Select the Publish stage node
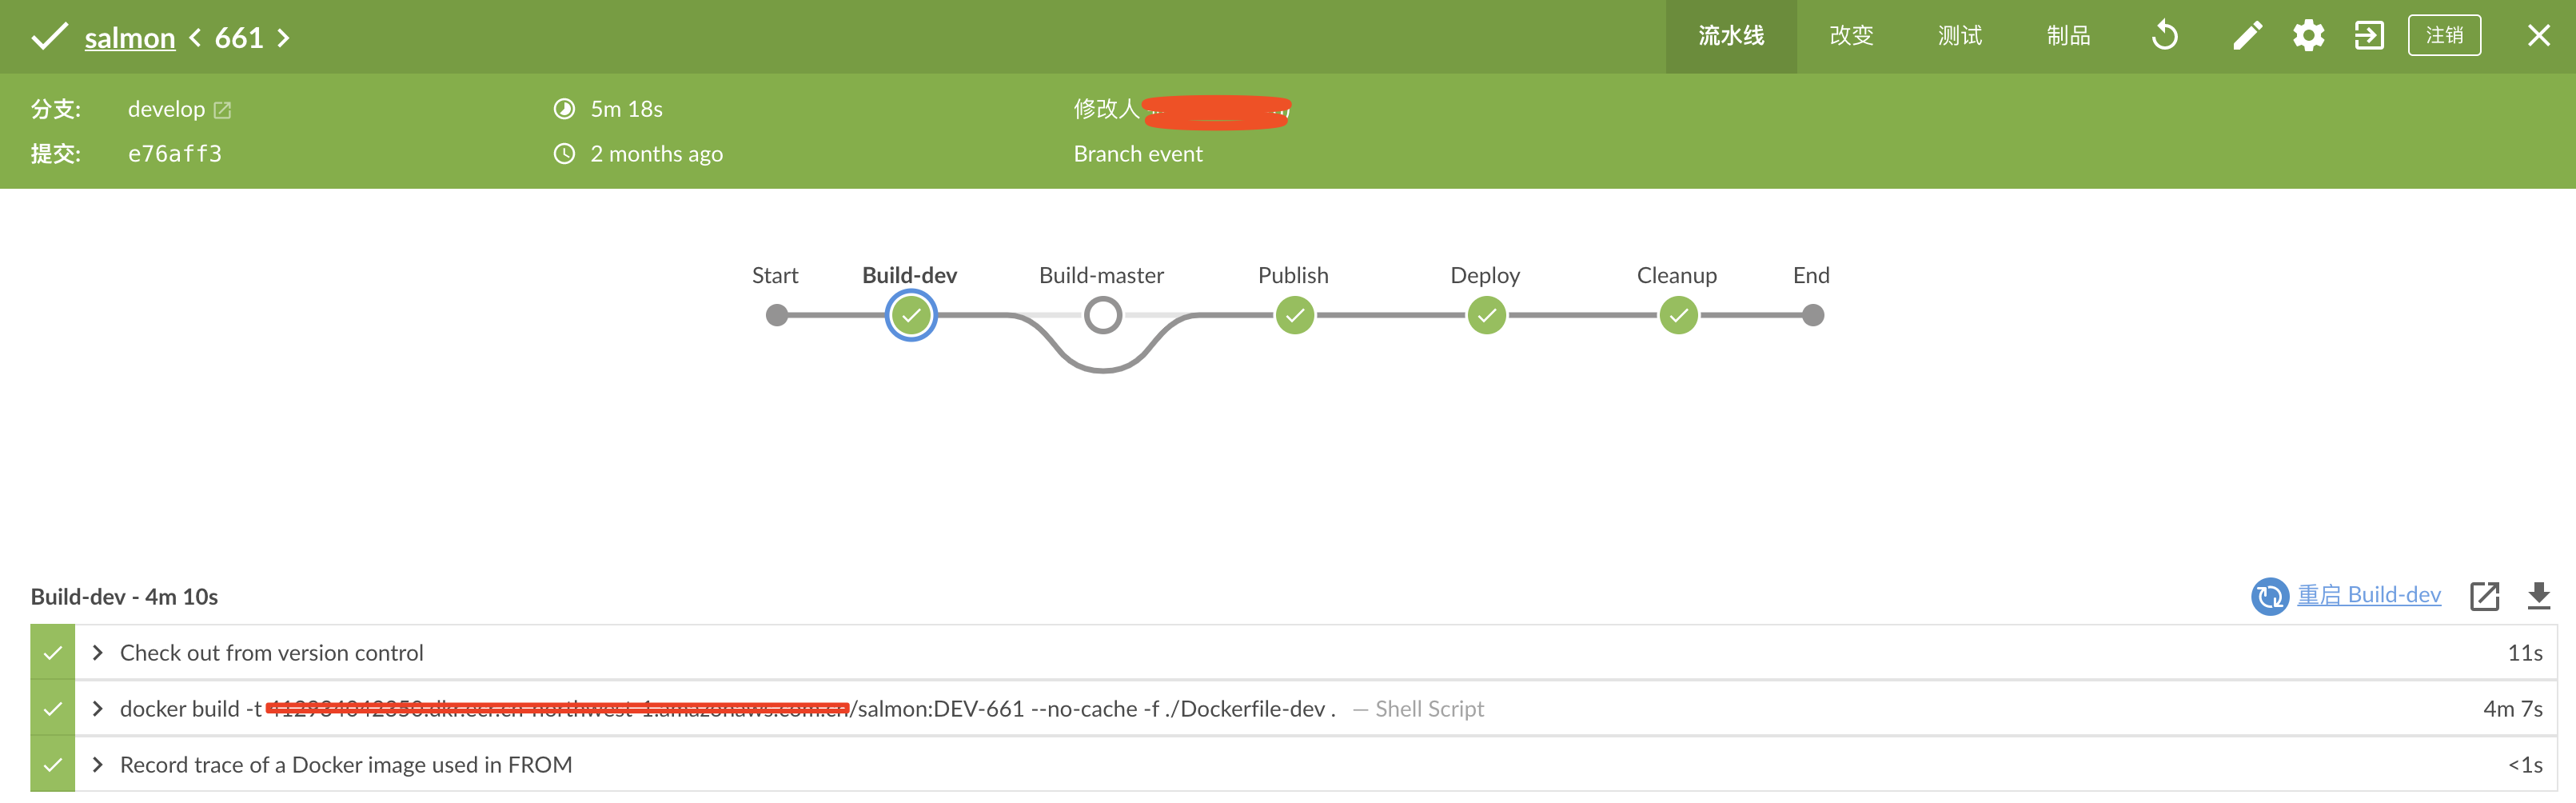The width and height of the screenshot is (2576, 803). coord(1294,316)
